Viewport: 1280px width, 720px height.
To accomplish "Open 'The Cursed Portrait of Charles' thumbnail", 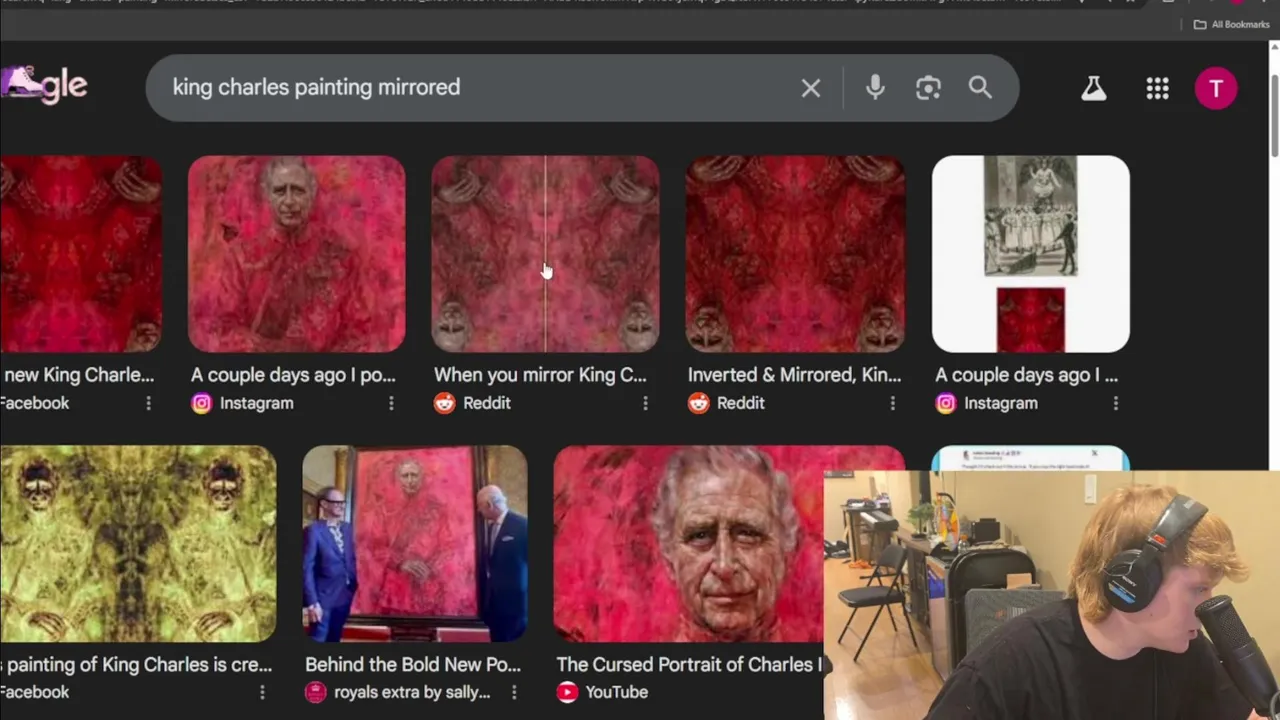I will pos(688,543).
